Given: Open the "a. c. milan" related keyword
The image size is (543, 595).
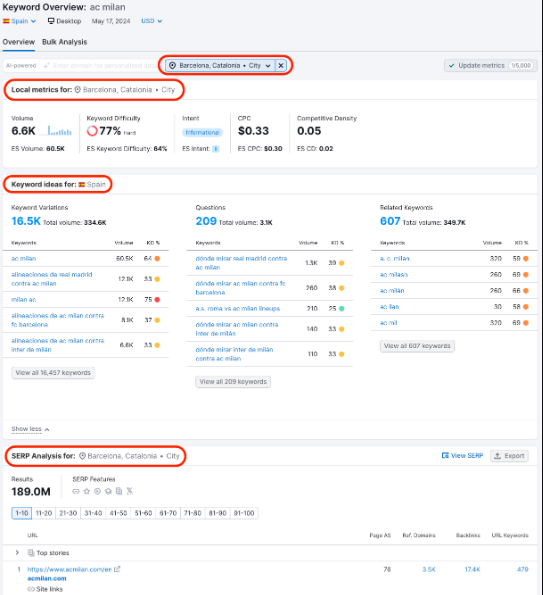Looking at the screenshot, I should click(395, 258).
